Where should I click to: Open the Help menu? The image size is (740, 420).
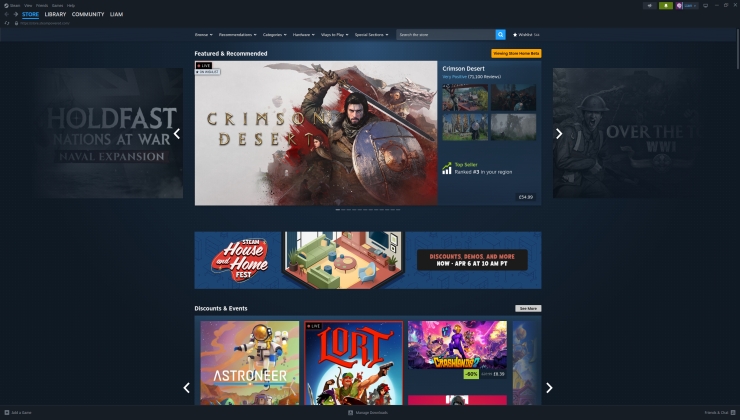71,6
